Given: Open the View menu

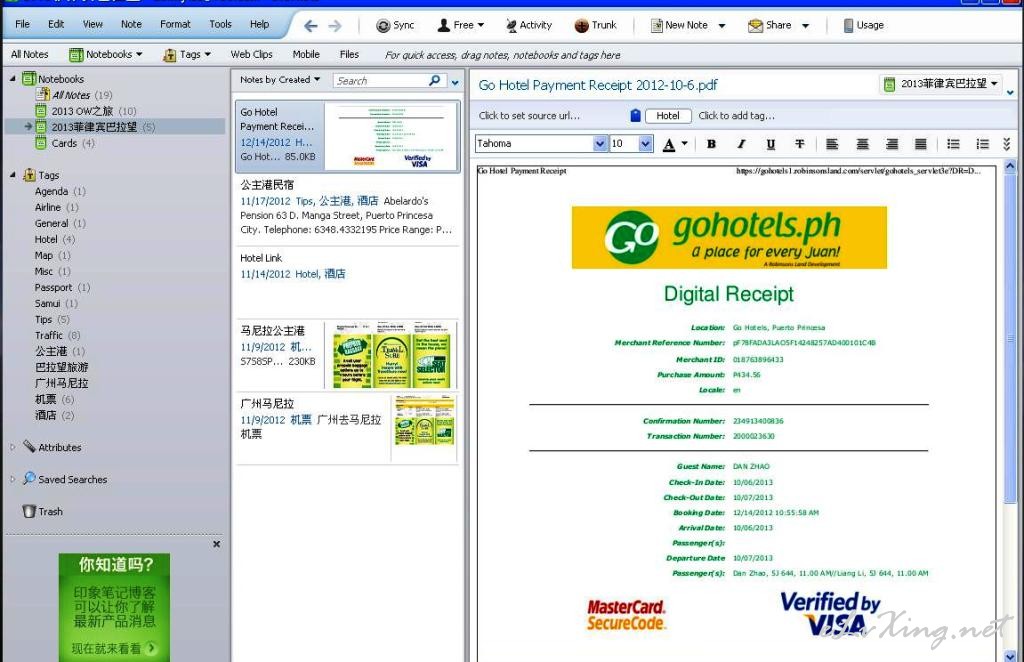Looking at the screenshot, I should [x=93, y=24].
